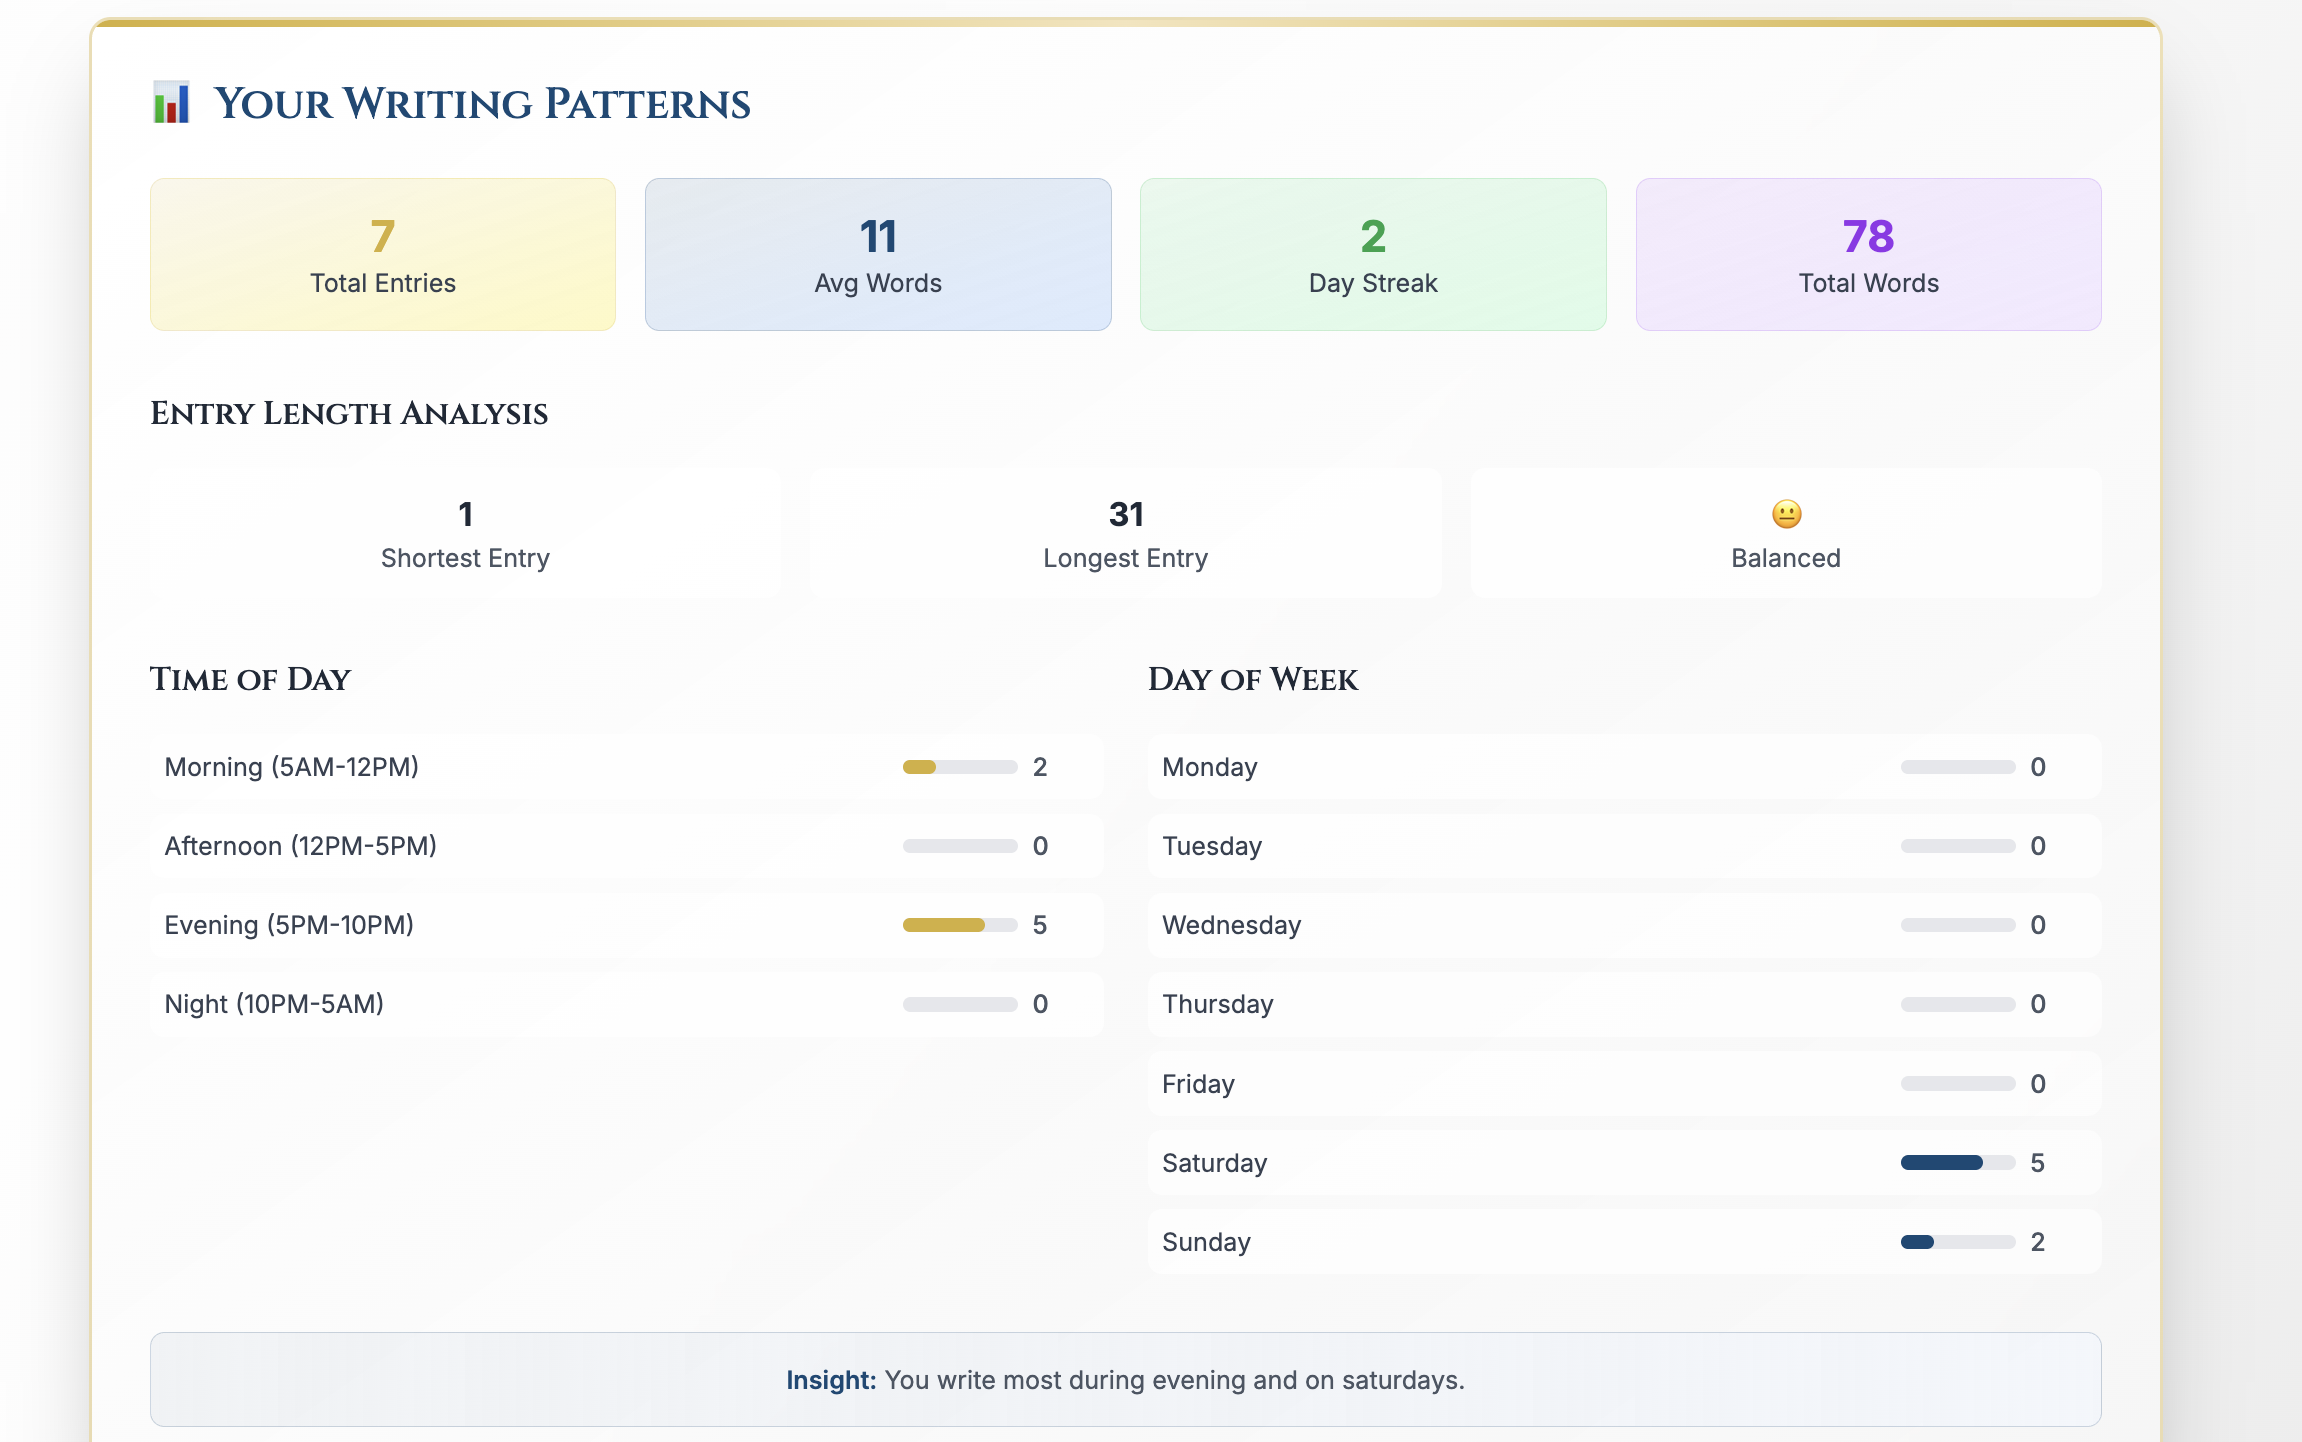Select the Avg Words stat card
This screenshot has width=2302, height=1442.
[x=878, y=255]
